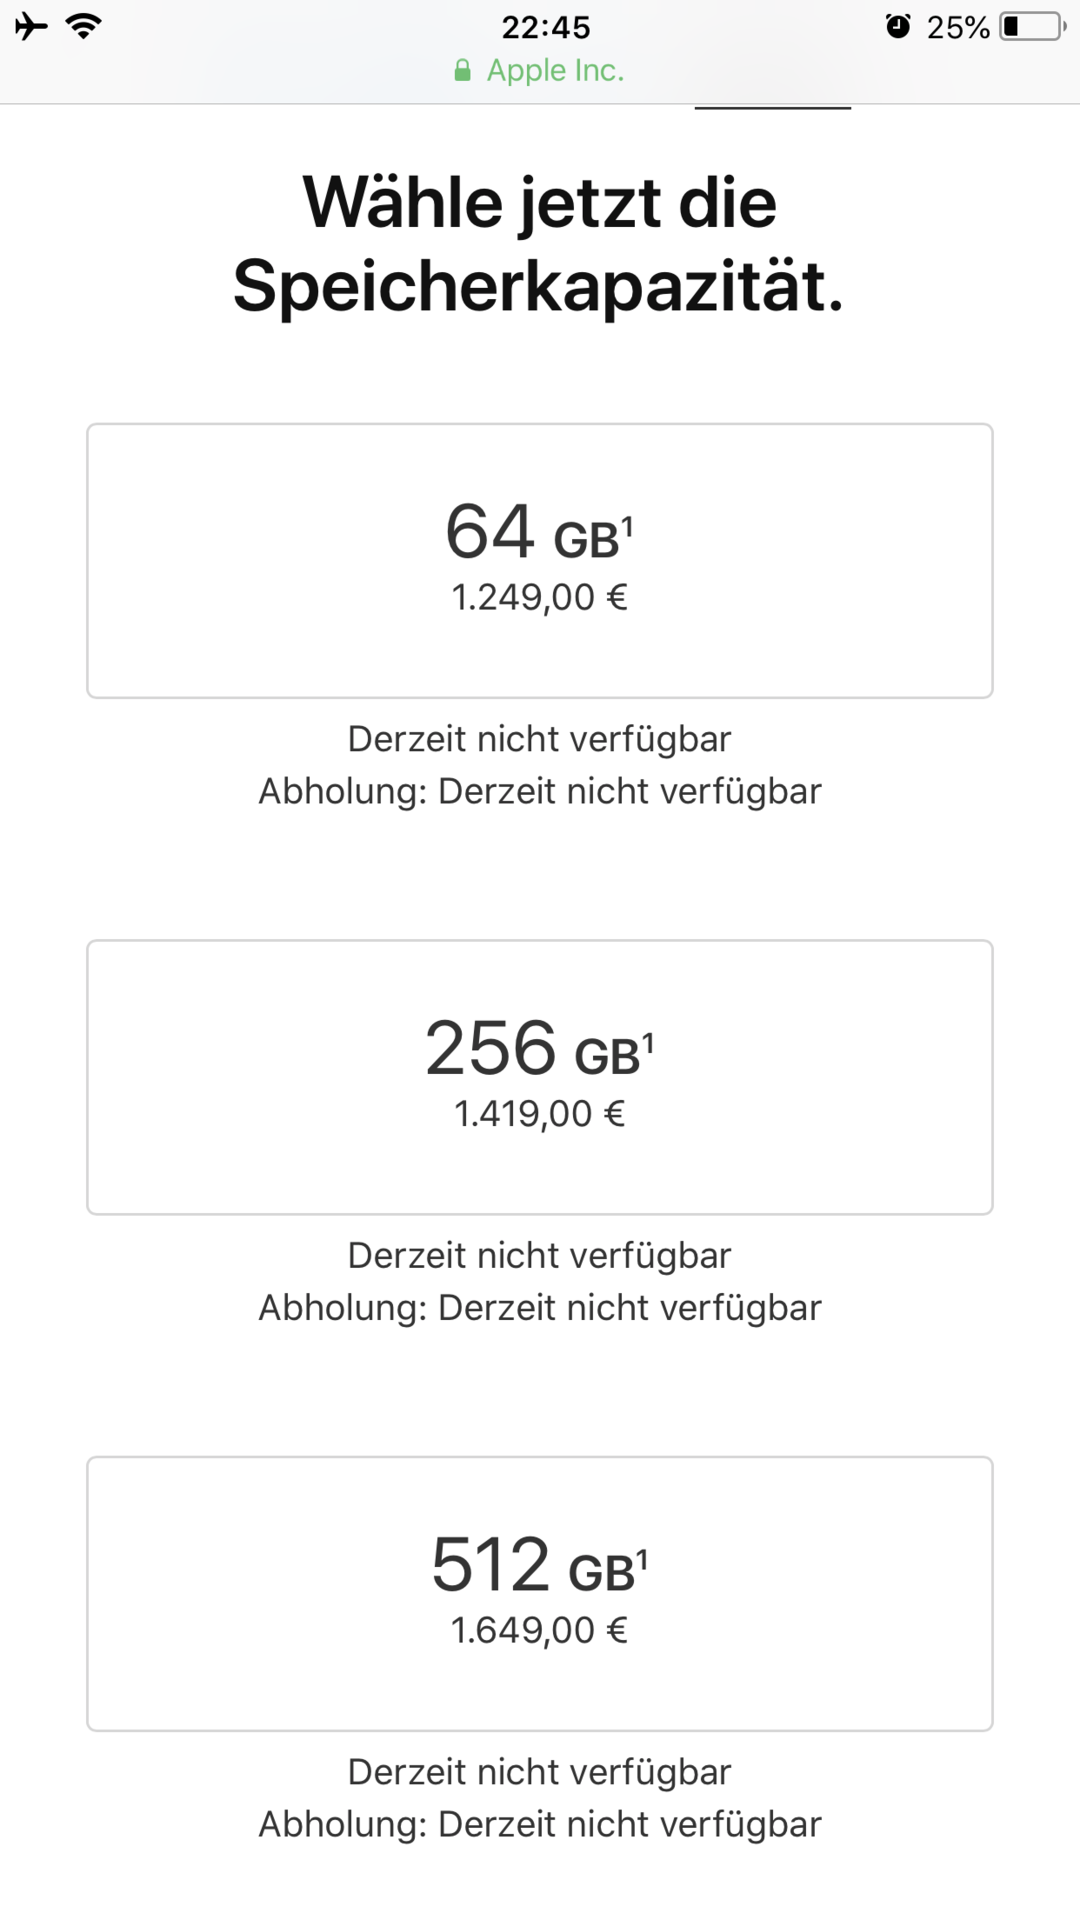Tap the alarm clock status icon

click(898, 26)
